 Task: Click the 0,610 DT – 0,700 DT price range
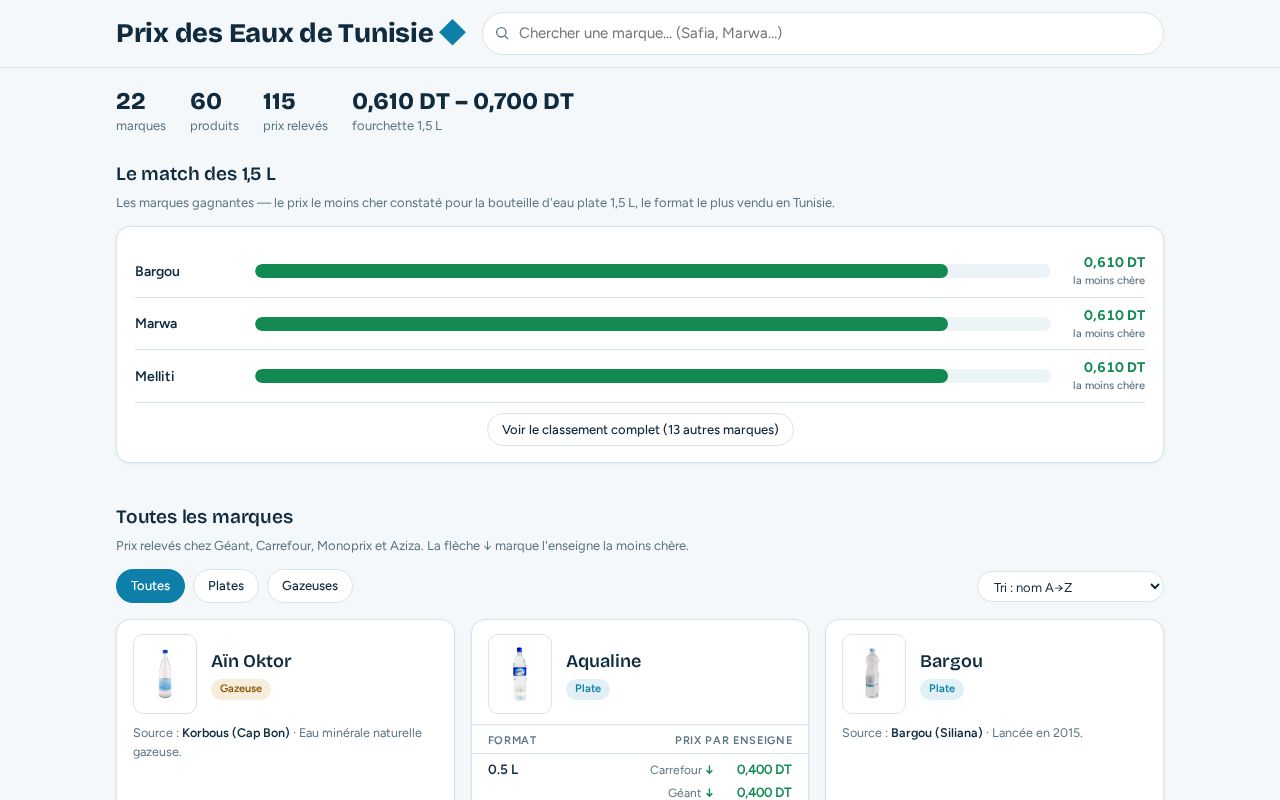click(x=463, y=101)
